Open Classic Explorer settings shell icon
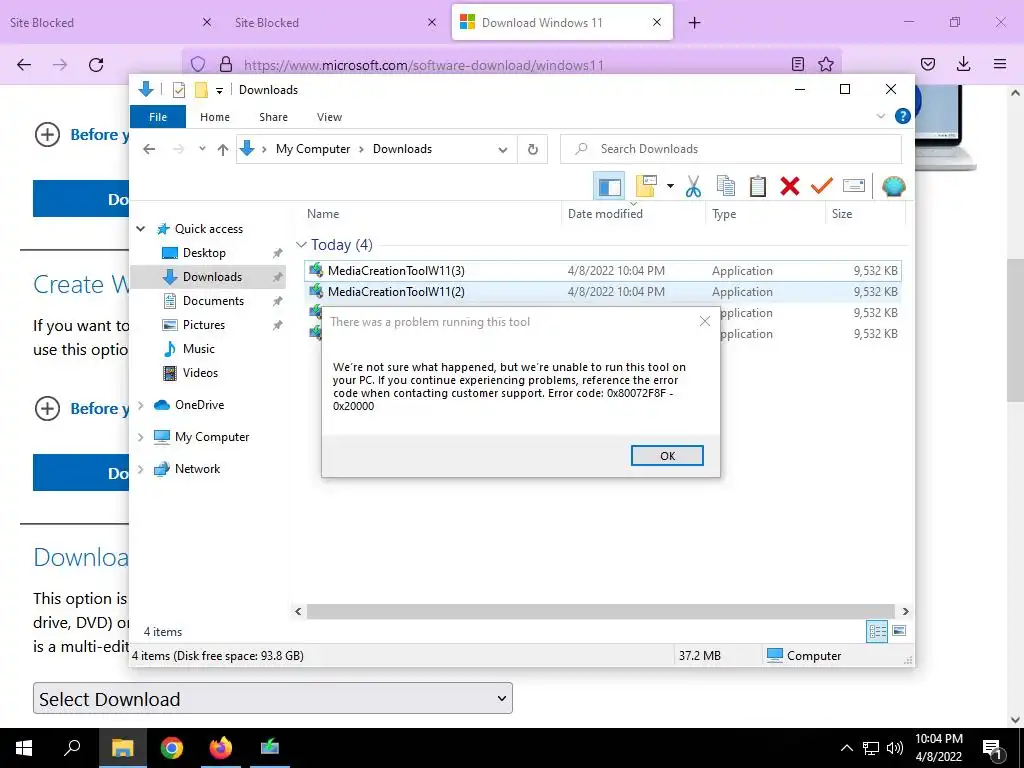Viewport: 1024px width, 768px height. coord(893,187)
